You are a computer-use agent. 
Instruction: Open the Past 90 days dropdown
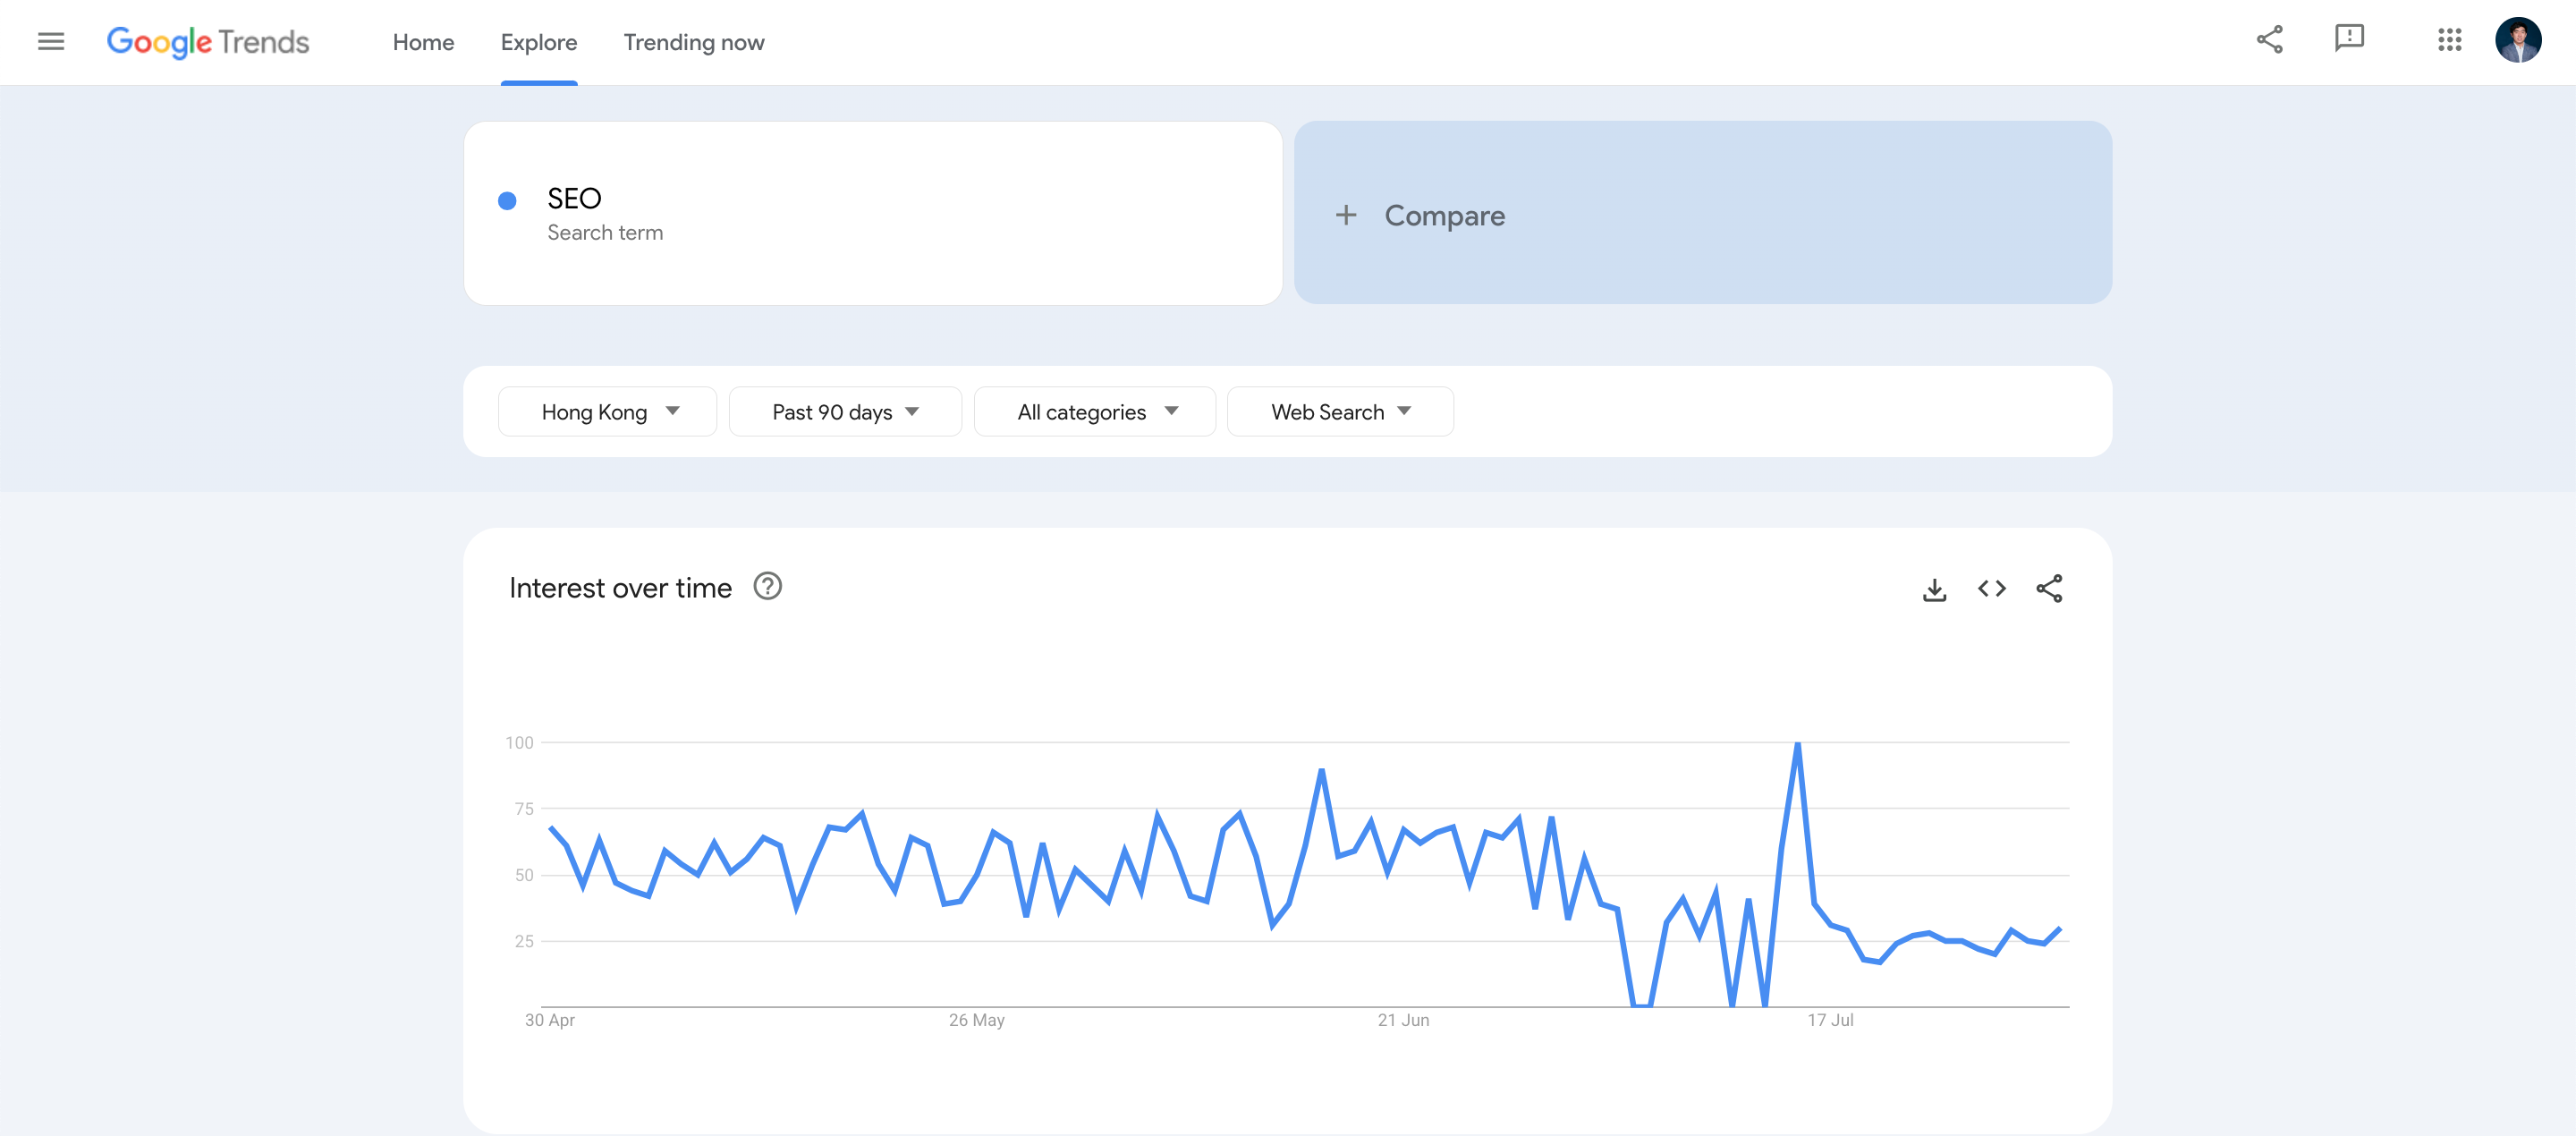pyautogui.click(x=844, y=412)
